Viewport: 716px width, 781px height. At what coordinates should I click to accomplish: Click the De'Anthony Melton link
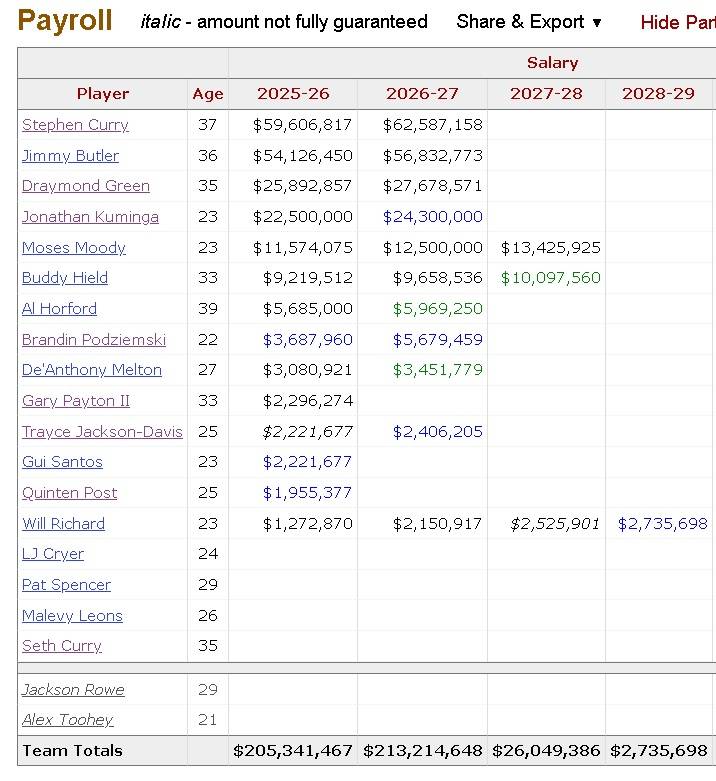point(92,370)
